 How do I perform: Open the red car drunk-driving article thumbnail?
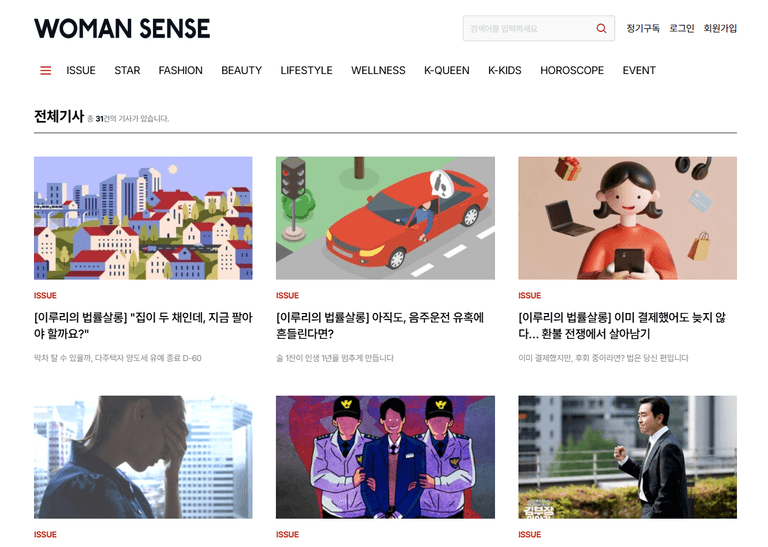(385, 218)
